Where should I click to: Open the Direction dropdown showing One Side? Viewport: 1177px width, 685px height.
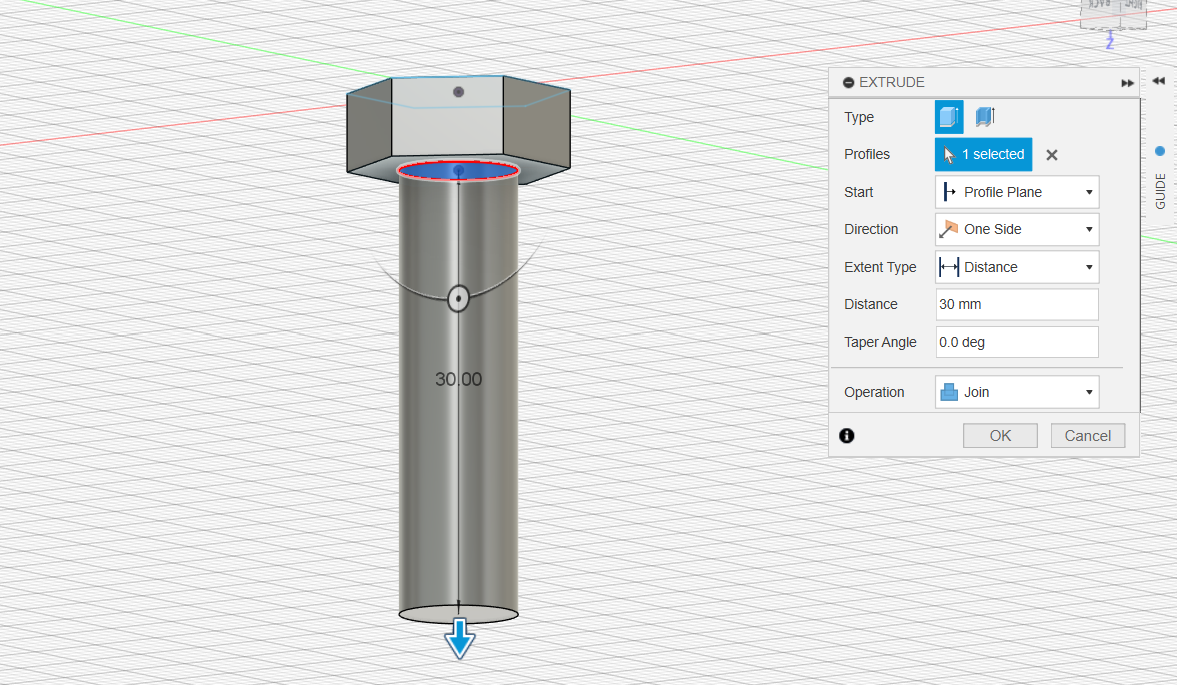tap(1017, 230)
